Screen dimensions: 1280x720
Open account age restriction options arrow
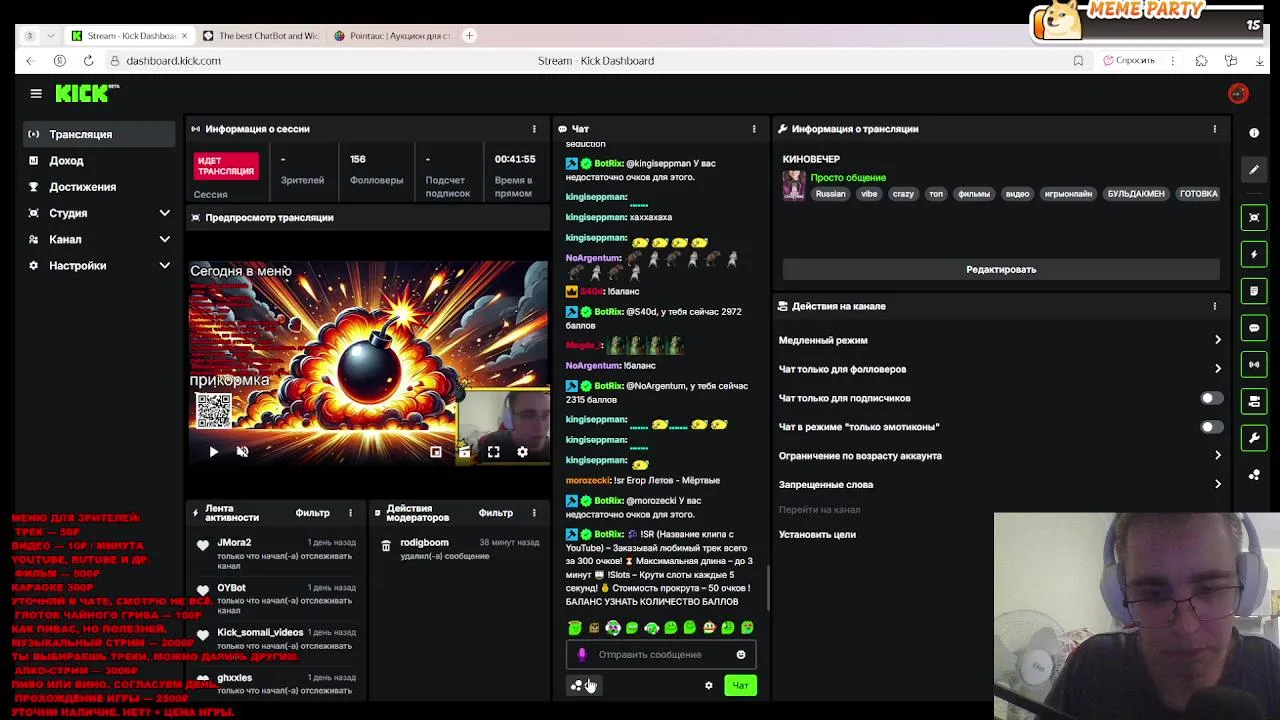coord(1217,456)
